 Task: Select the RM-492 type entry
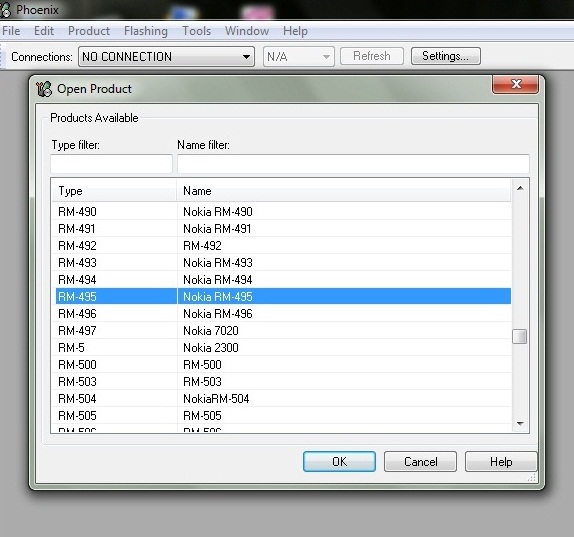pyautogui.click(x=77, y=246)
